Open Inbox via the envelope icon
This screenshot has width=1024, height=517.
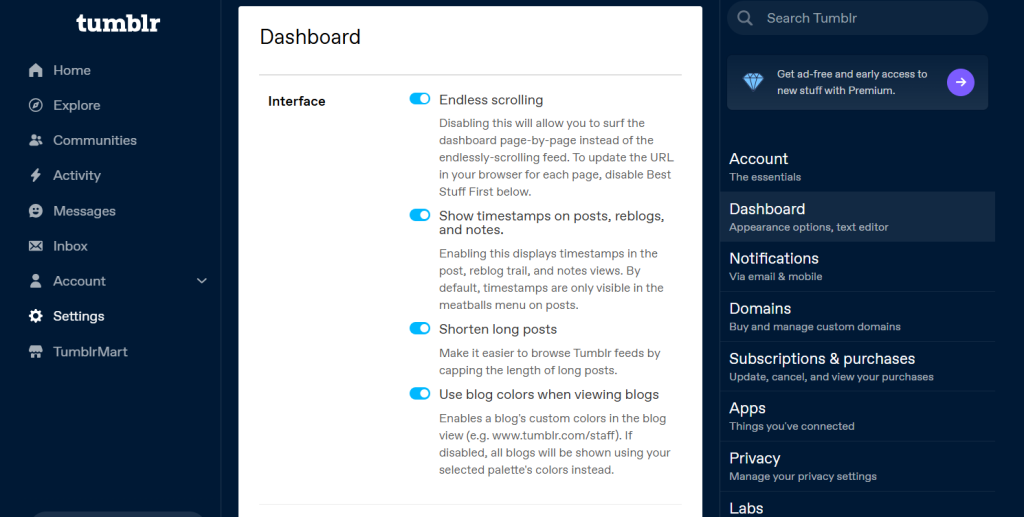click(x=36, y=246)
